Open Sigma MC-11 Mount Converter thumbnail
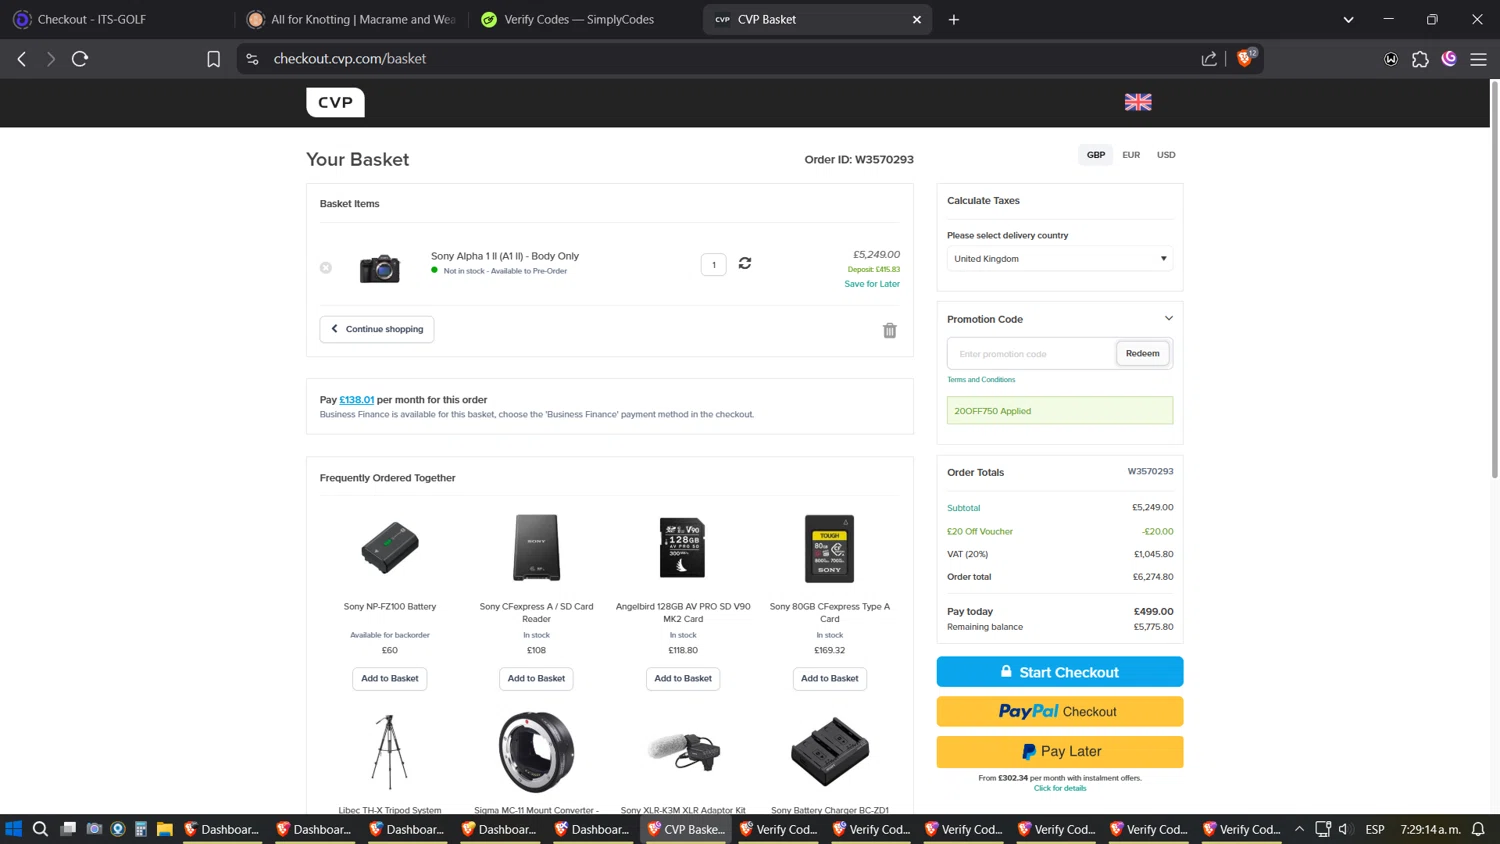Screen dimensions: 1500x844 (536, 752)
